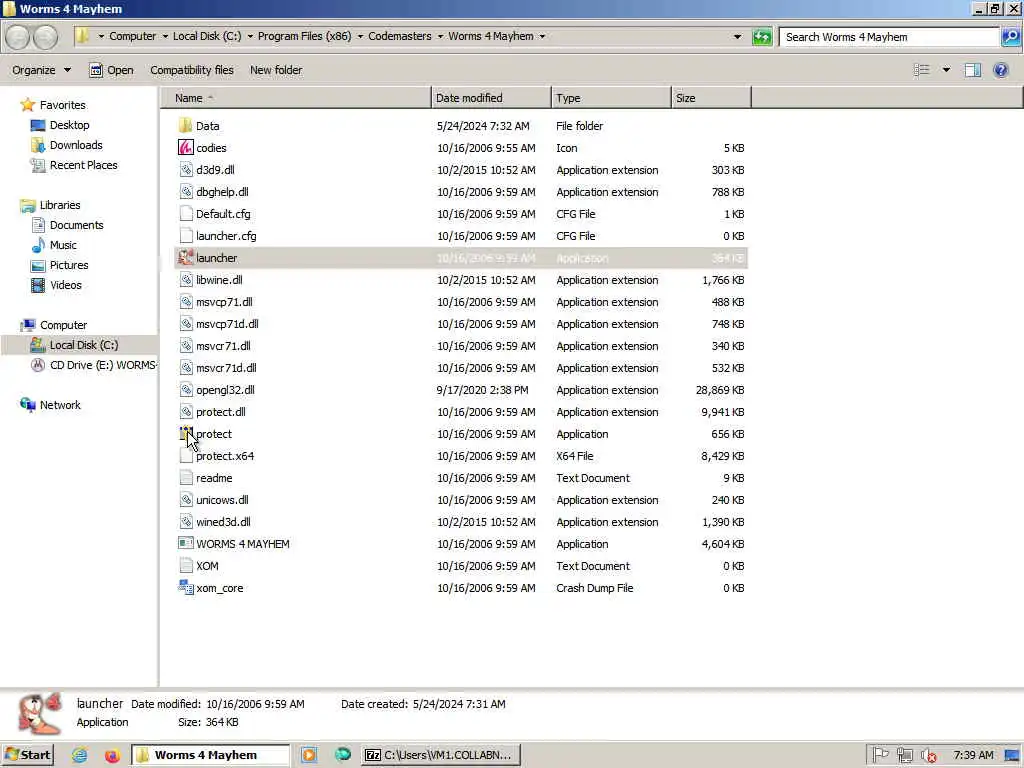The height and width of the screenshot is (768, 1024).
Task: Click the search magnifier icon
Action: click(1010, 37)
